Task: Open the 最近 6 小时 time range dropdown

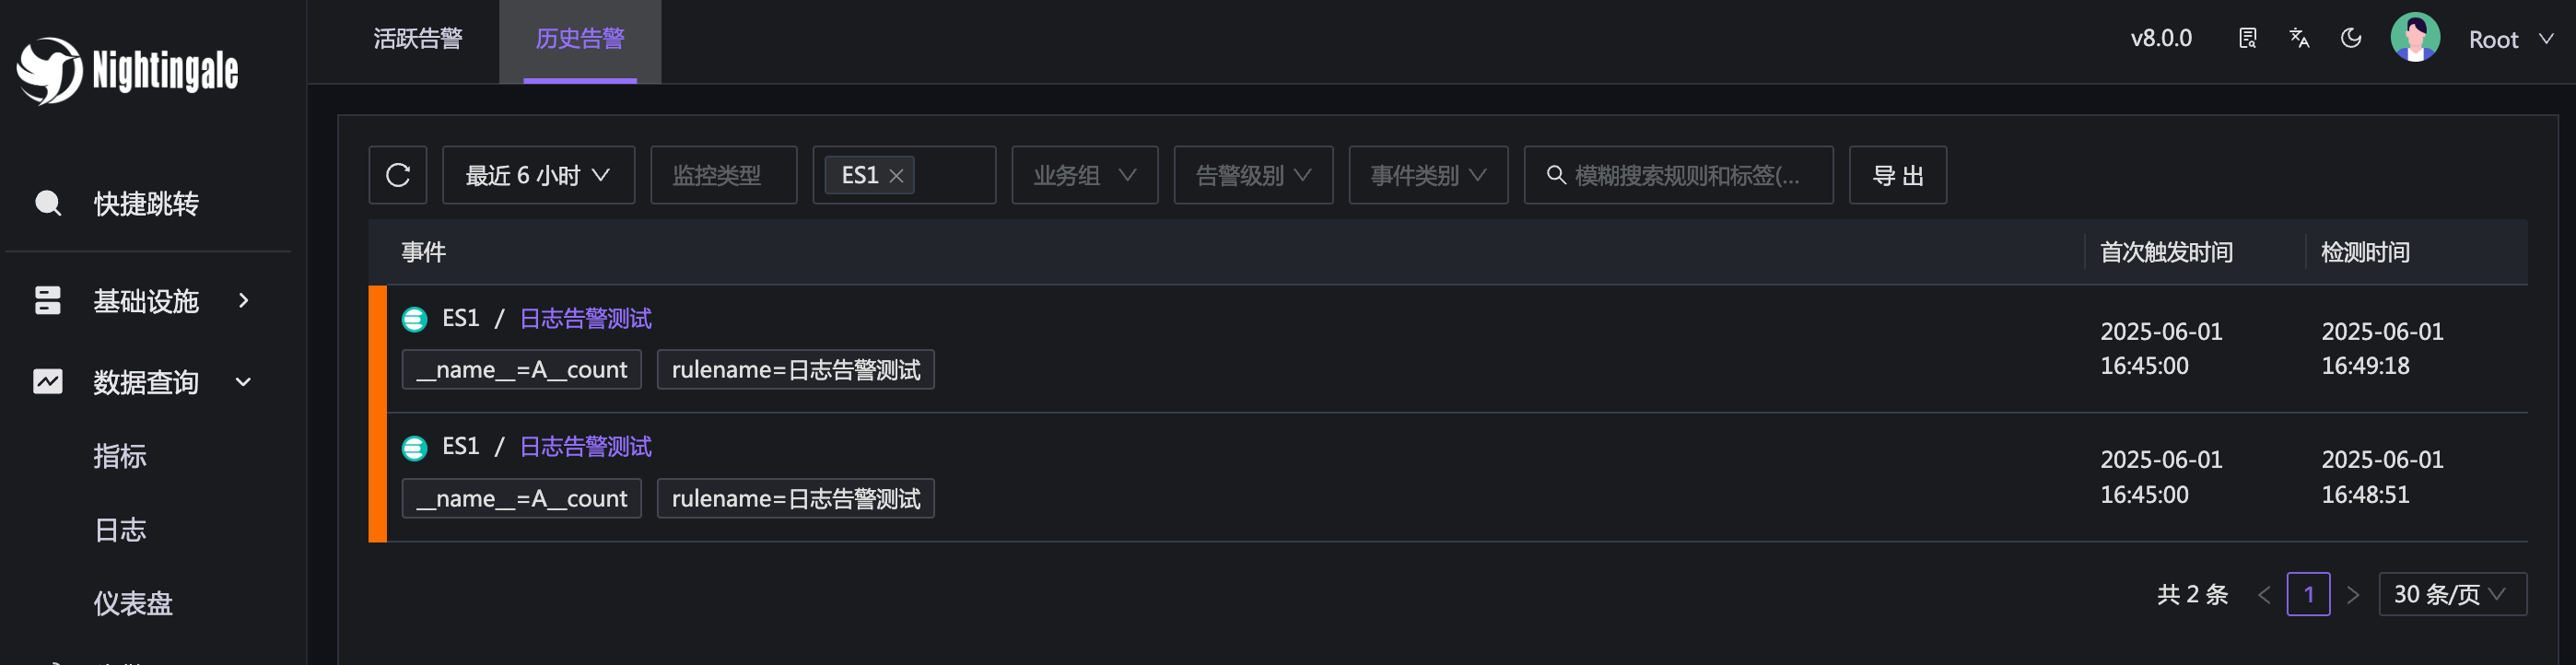Action: tap(537, 174)
